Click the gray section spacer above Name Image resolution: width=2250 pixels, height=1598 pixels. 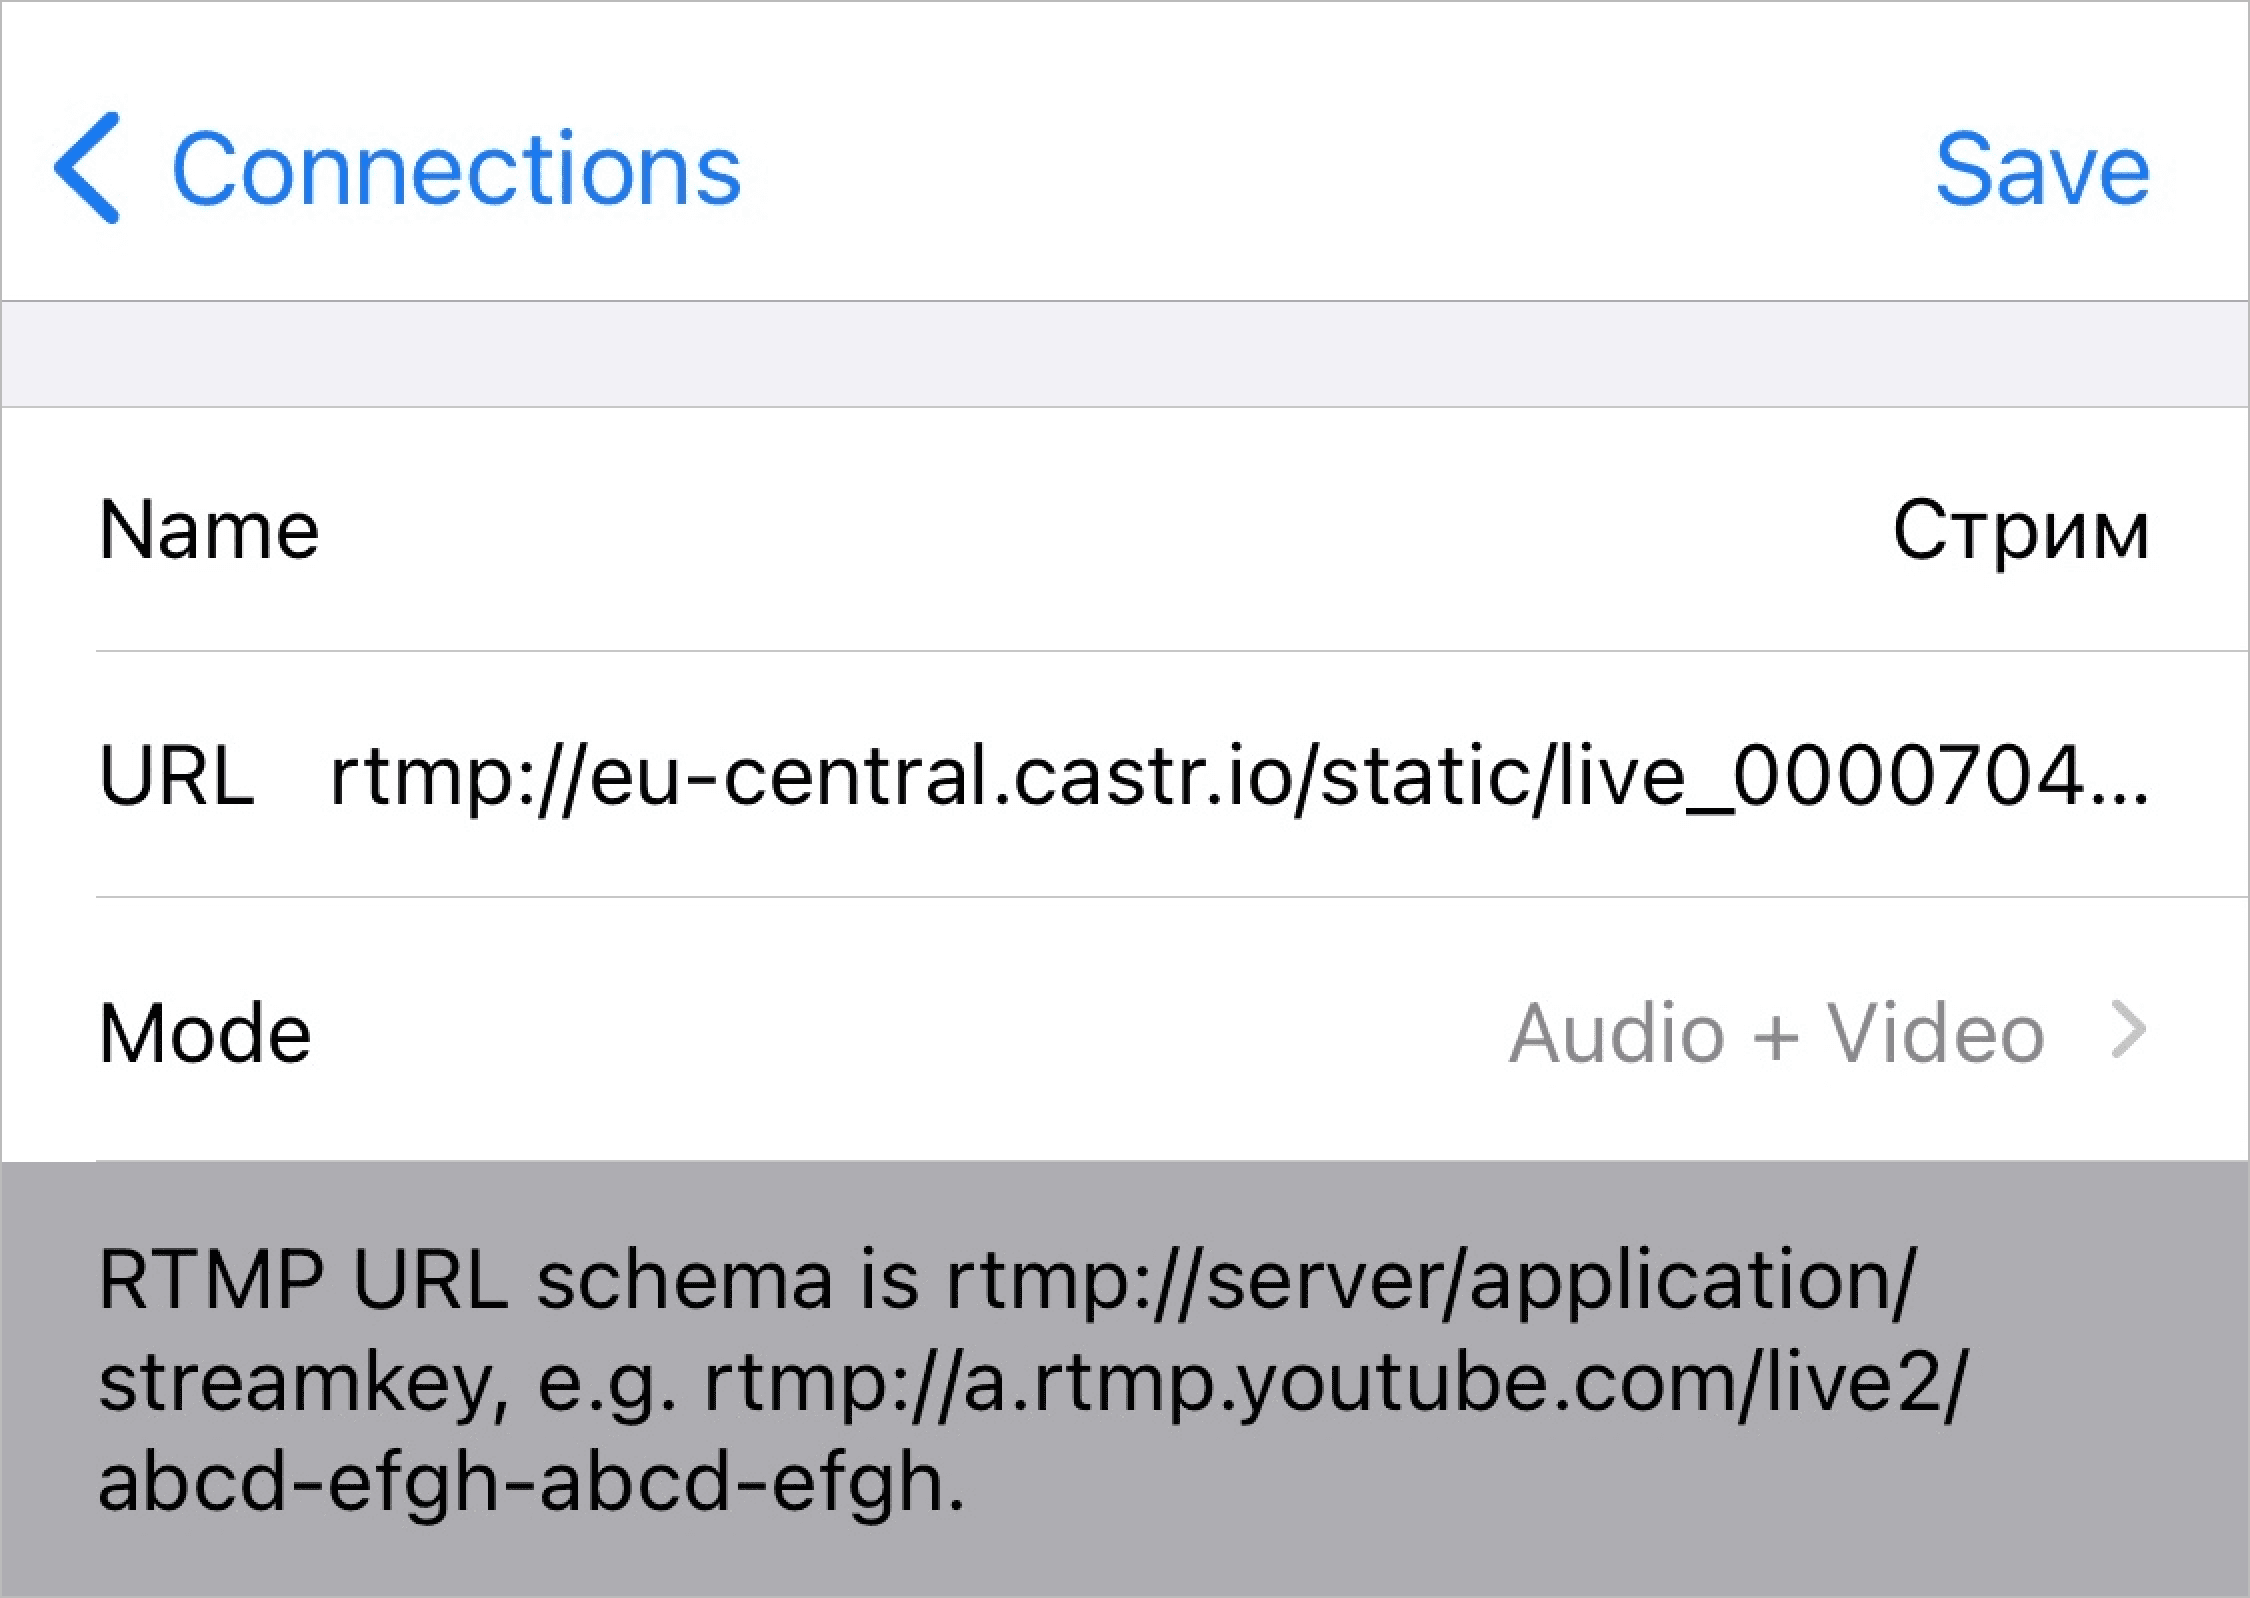tap(1124, 354)
